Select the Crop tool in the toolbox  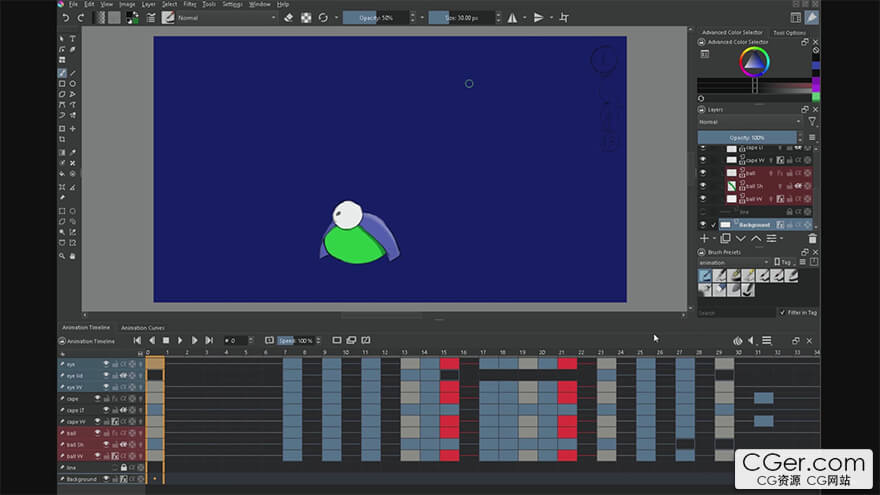(62, 139)
